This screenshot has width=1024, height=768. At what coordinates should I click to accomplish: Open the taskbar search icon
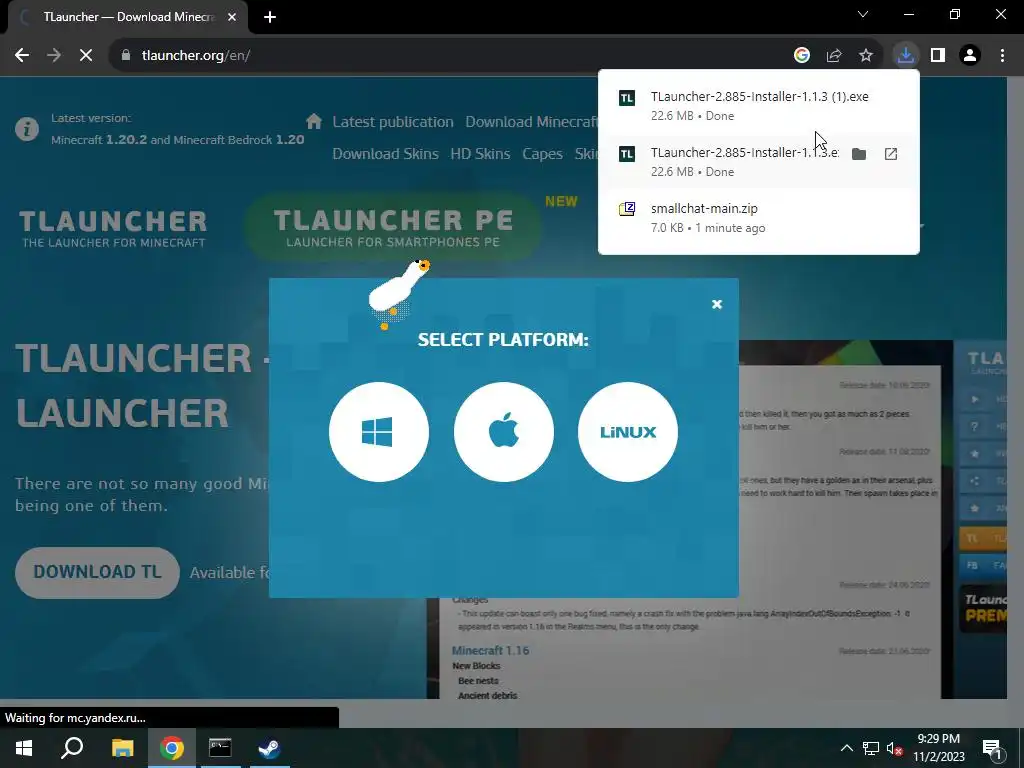[72, 748]
